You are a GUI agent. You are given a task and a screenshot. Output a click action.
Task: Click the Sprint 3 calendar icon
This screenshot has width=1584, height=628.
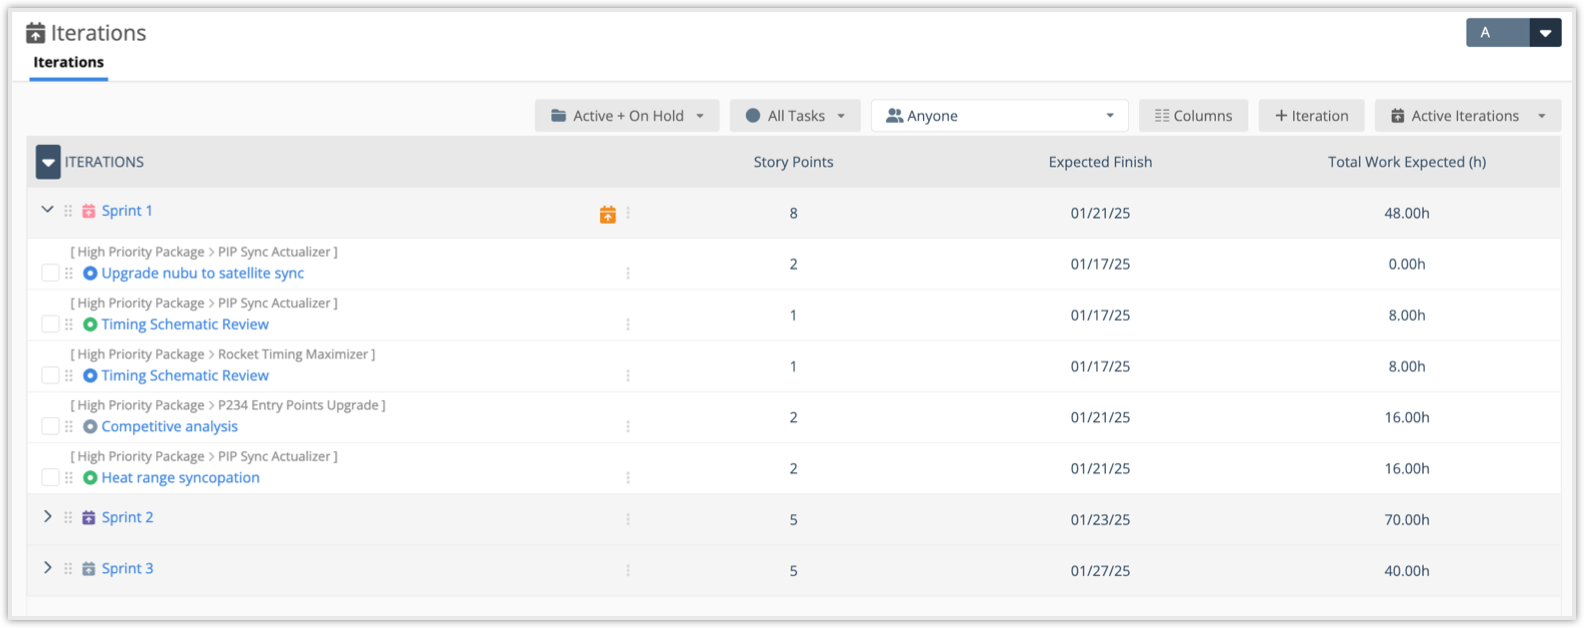tap(89, 569)
